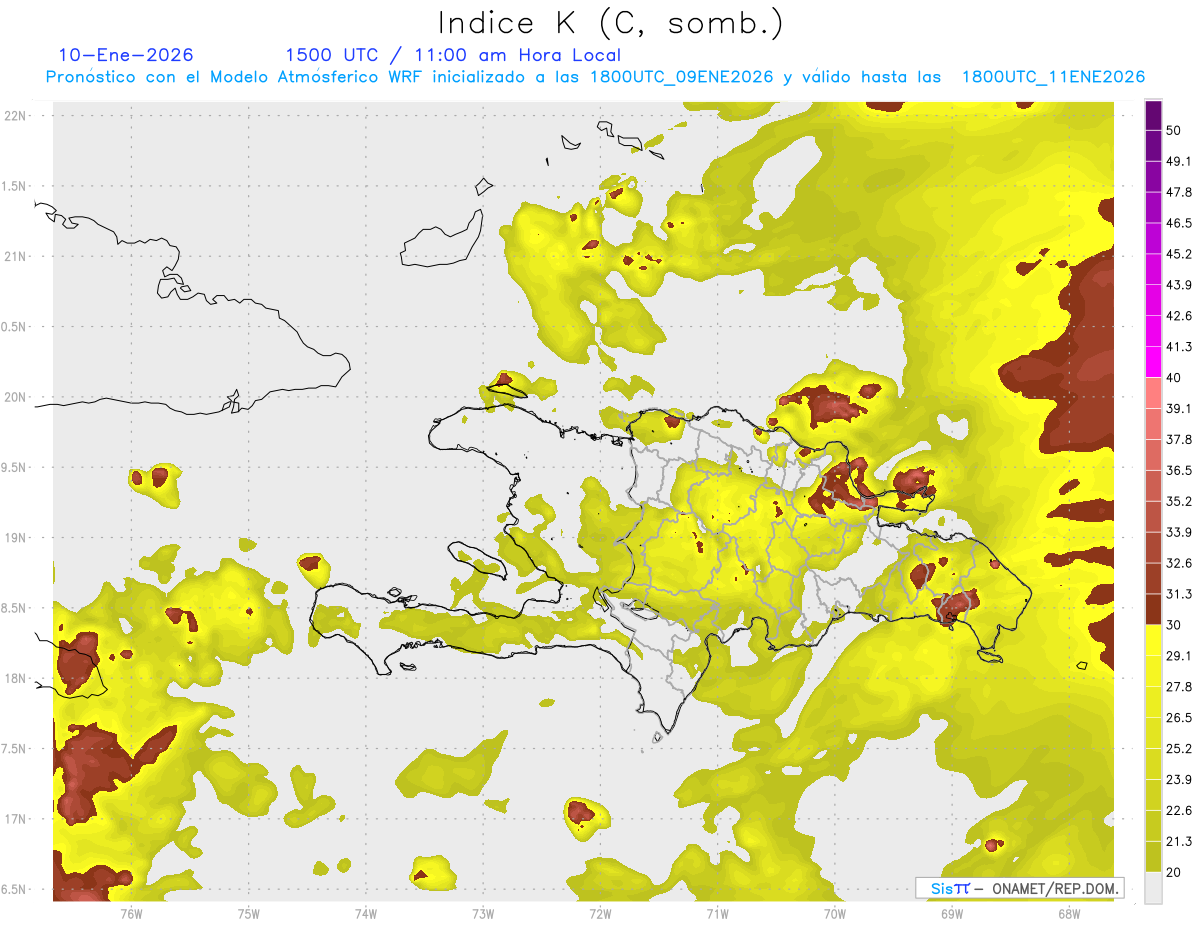The height and width of the screenshot is (927, 1200).
Task: Click the "20N" latitude axis label
Action: tap(14, 397)
